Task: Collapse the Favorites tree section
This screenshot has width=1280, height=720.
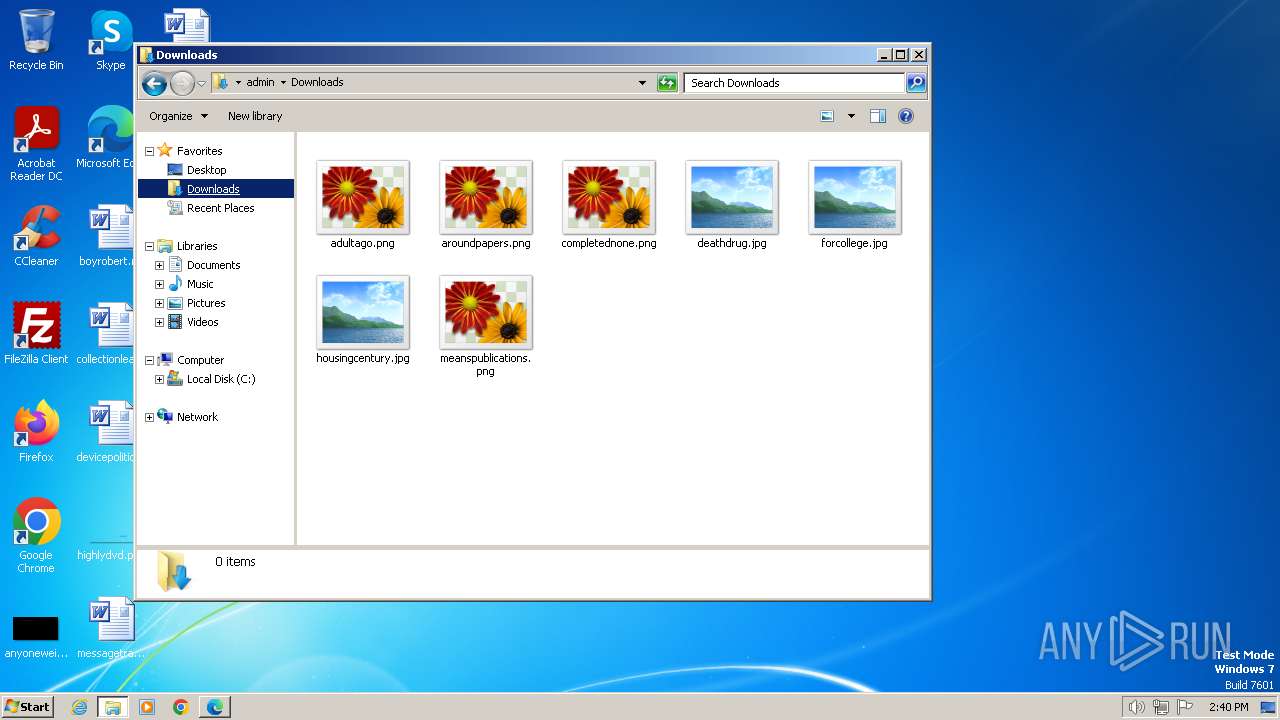Action: (149, 151)
